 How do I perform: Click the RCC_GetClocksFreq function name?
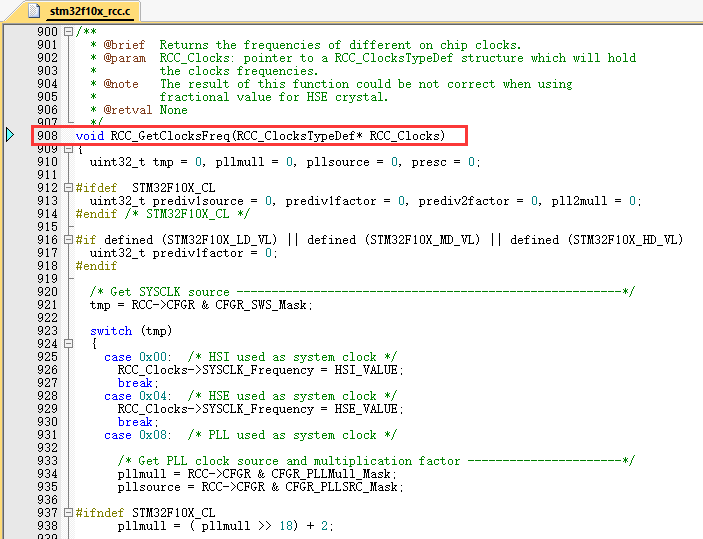tap(170, 135)
